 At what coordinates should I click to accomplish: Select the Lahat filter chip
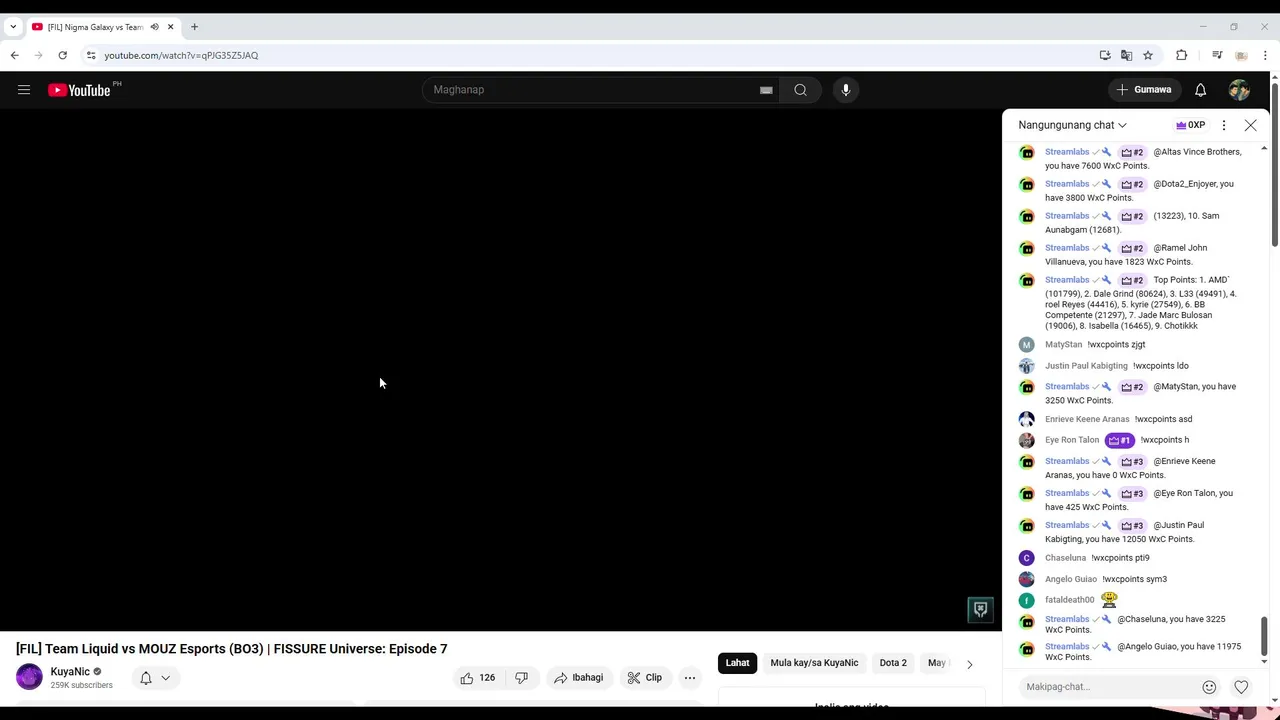[x=737, y=663]
